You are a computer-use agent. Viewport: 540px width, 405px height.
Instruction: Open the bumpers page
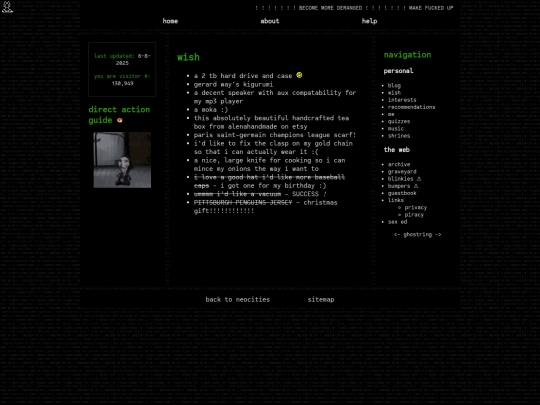399,186
